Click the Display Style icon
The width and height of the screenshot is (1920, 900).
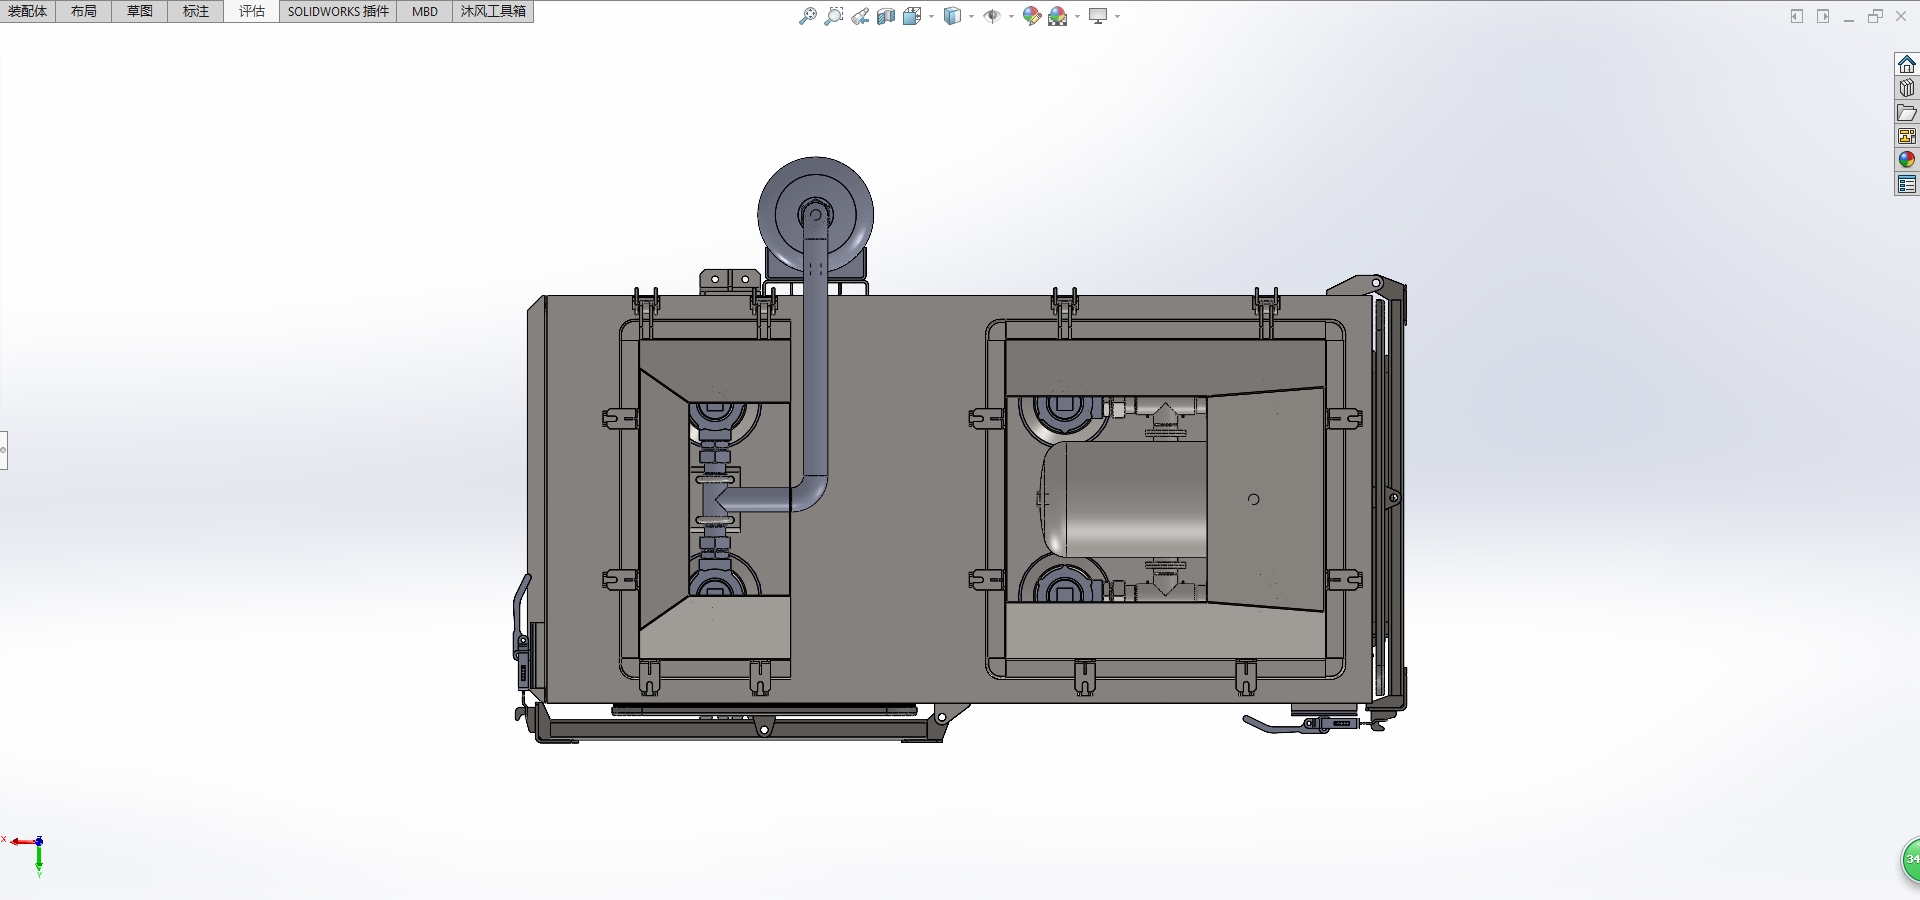coord(953,16)
